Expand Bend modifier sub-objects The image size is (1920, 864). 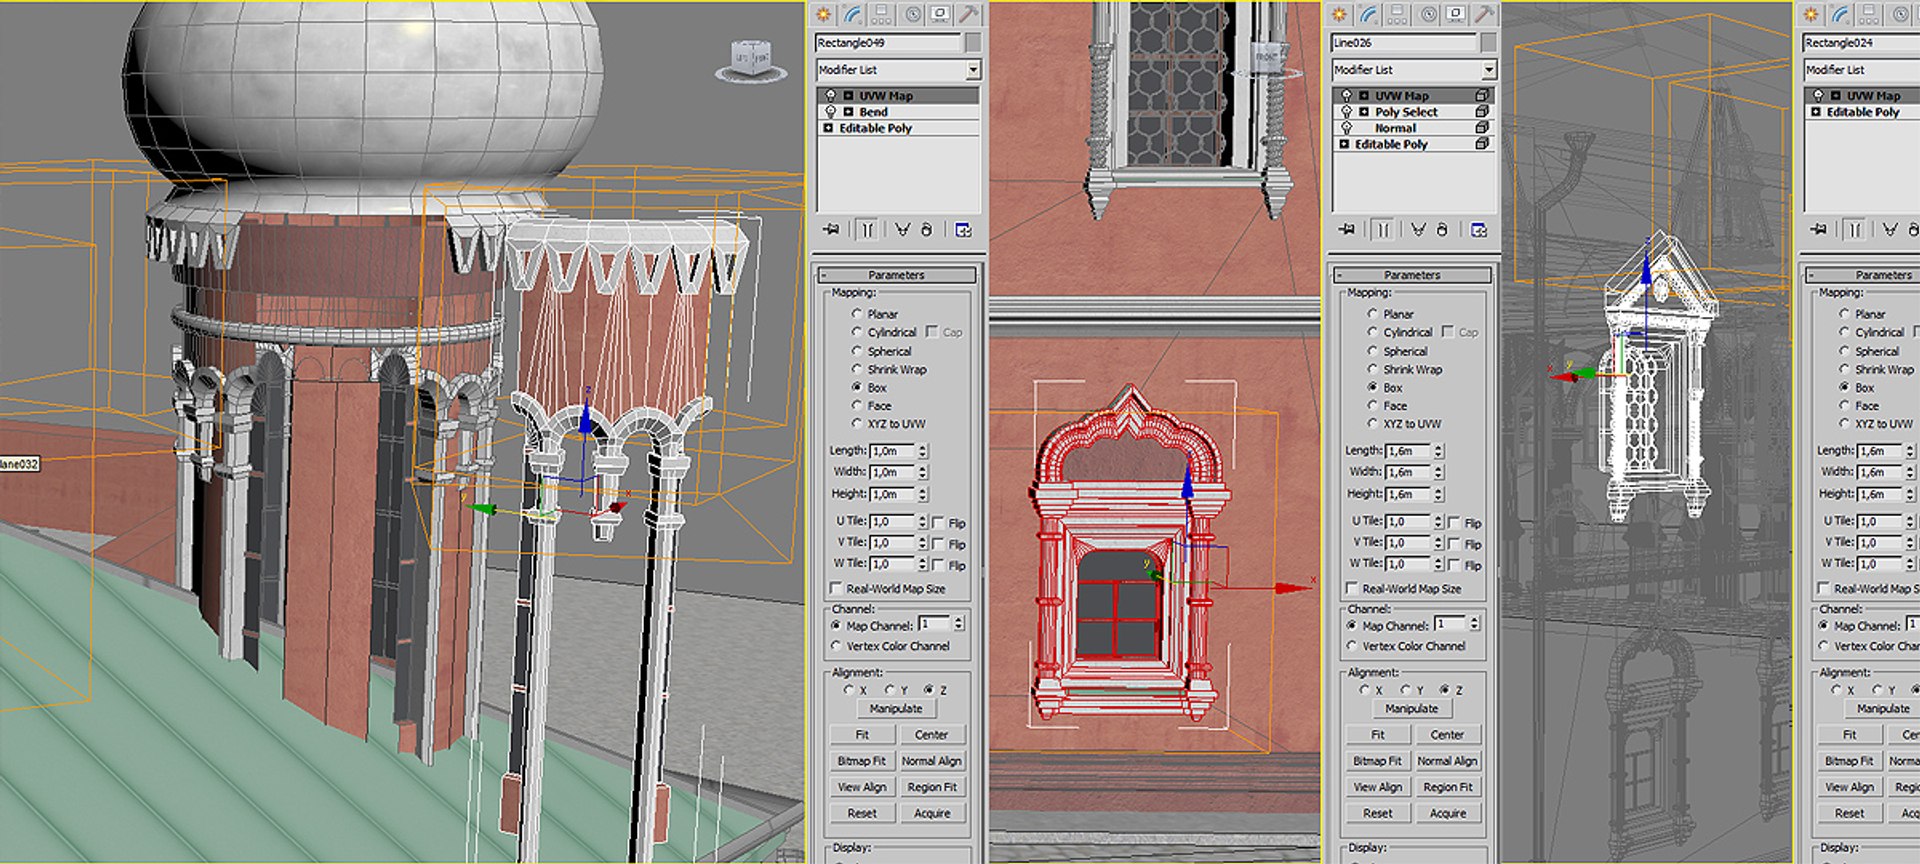point(848,112)
